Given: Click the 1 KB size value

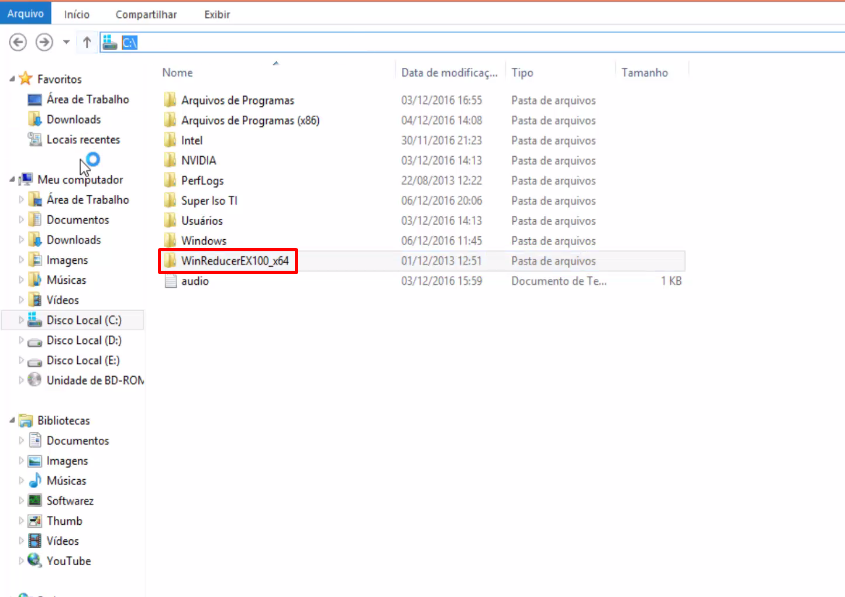Looking at the screenshot, I should (671, 281).
